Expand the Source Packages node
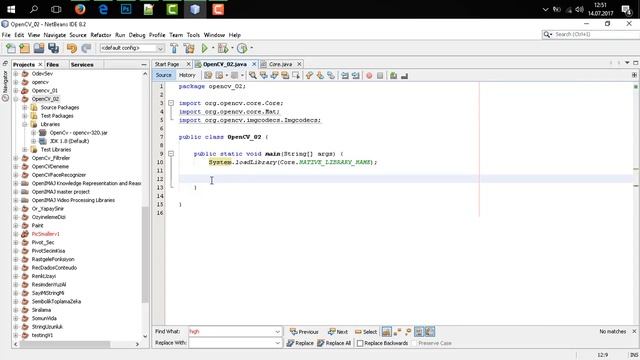The width and height of the screenshot is (640, 360). (25, 107)
